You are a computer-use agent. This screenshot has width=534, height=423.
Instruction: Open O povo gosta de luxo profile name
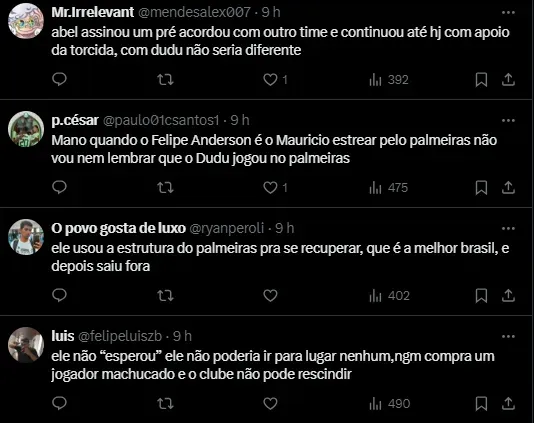[x=119, y=228]
